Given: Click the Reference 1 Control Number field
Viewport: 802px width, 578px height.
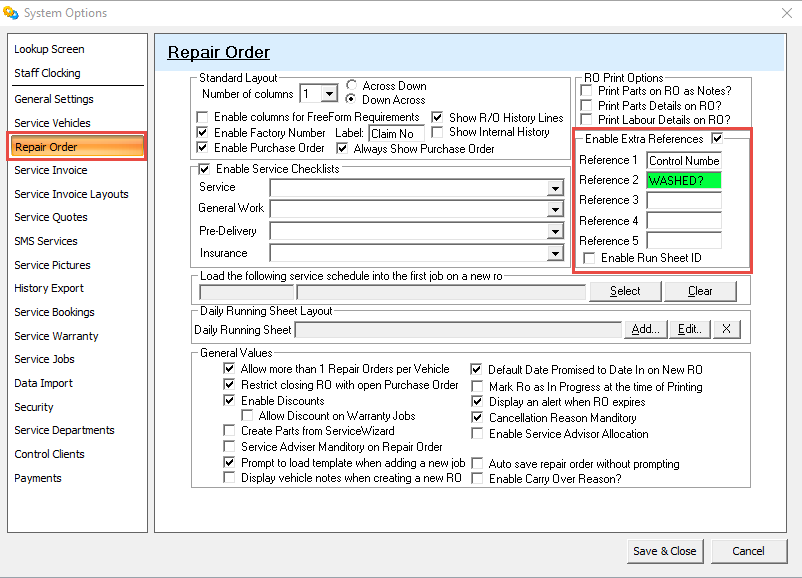Looking at the screenshot, I should click(x=684, y=161).
